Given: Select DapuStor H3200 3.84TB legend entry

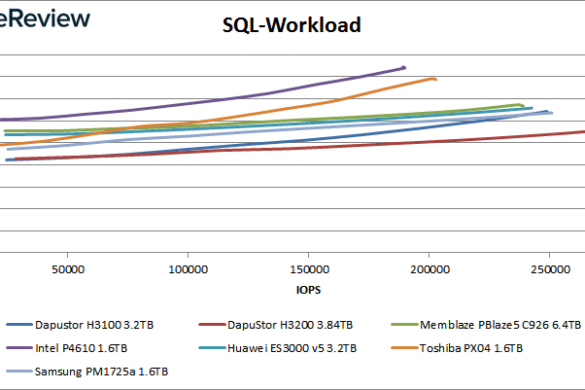Looking at the screenshot, I should [276, 325].
